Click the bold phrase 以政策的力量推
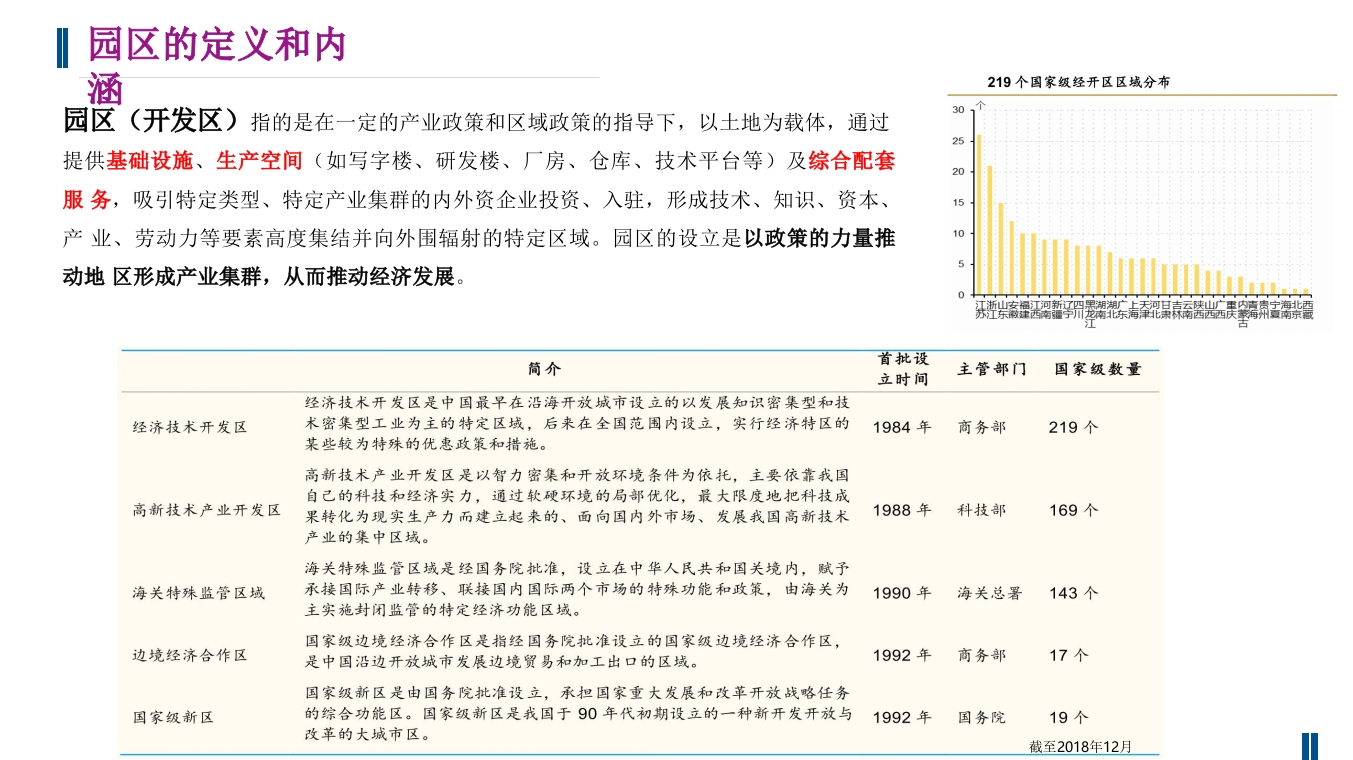 pos(820,239)
